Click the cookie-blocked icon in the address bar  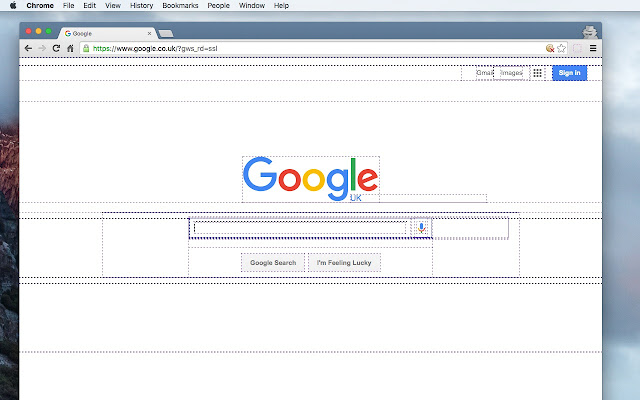point(550,49)
